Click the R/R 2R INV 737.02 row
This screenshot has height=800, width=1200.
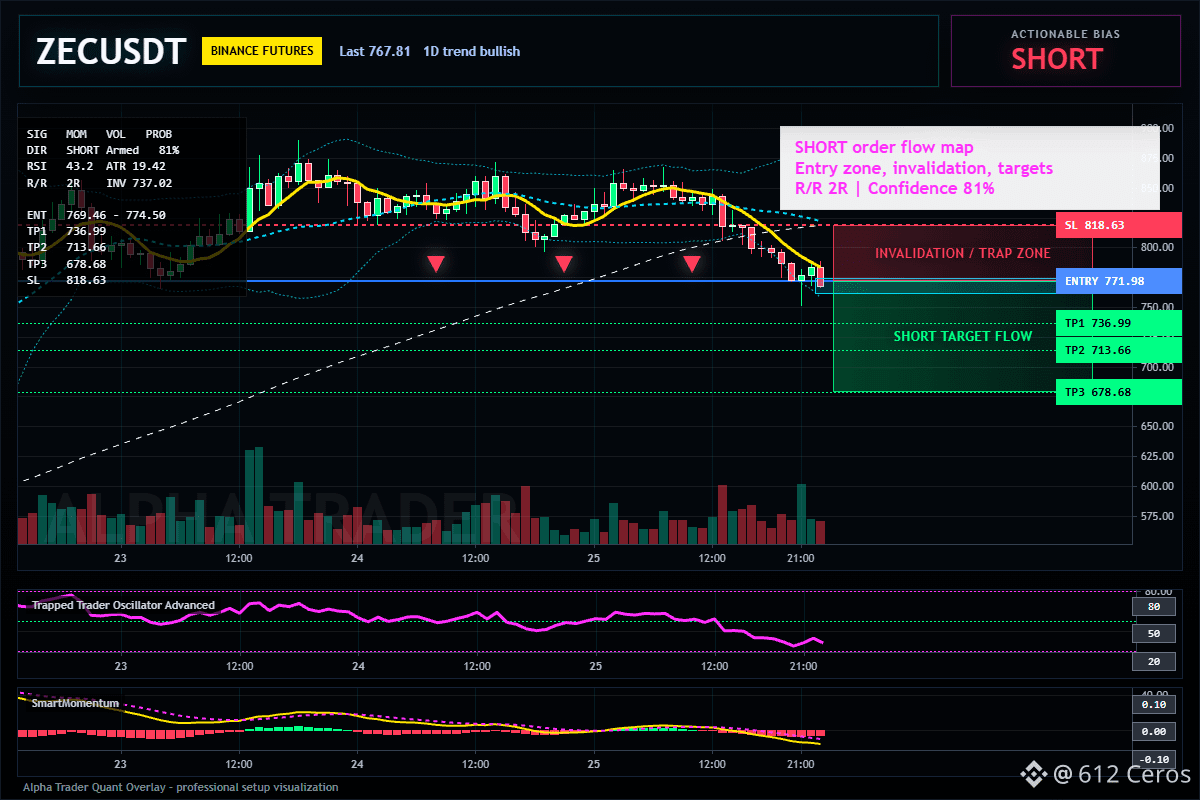pos(99,183)
